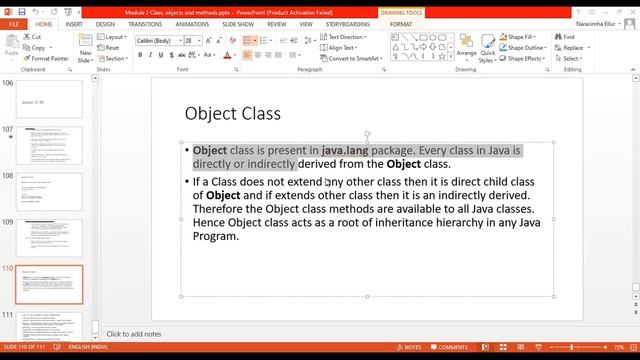
Task: Zoom in with the plus button
Action: tap(605, 347)
